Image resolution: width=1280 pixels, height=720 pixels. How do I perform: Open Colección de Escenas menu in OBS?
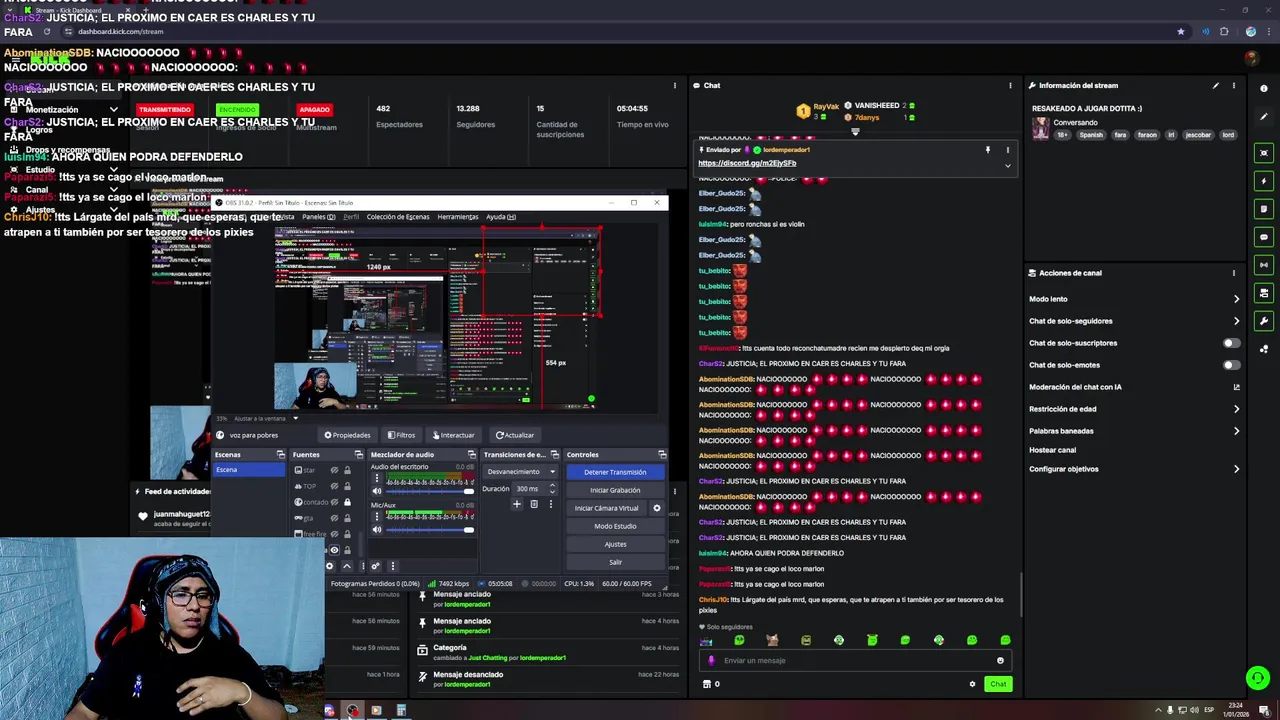pos(398,217)
